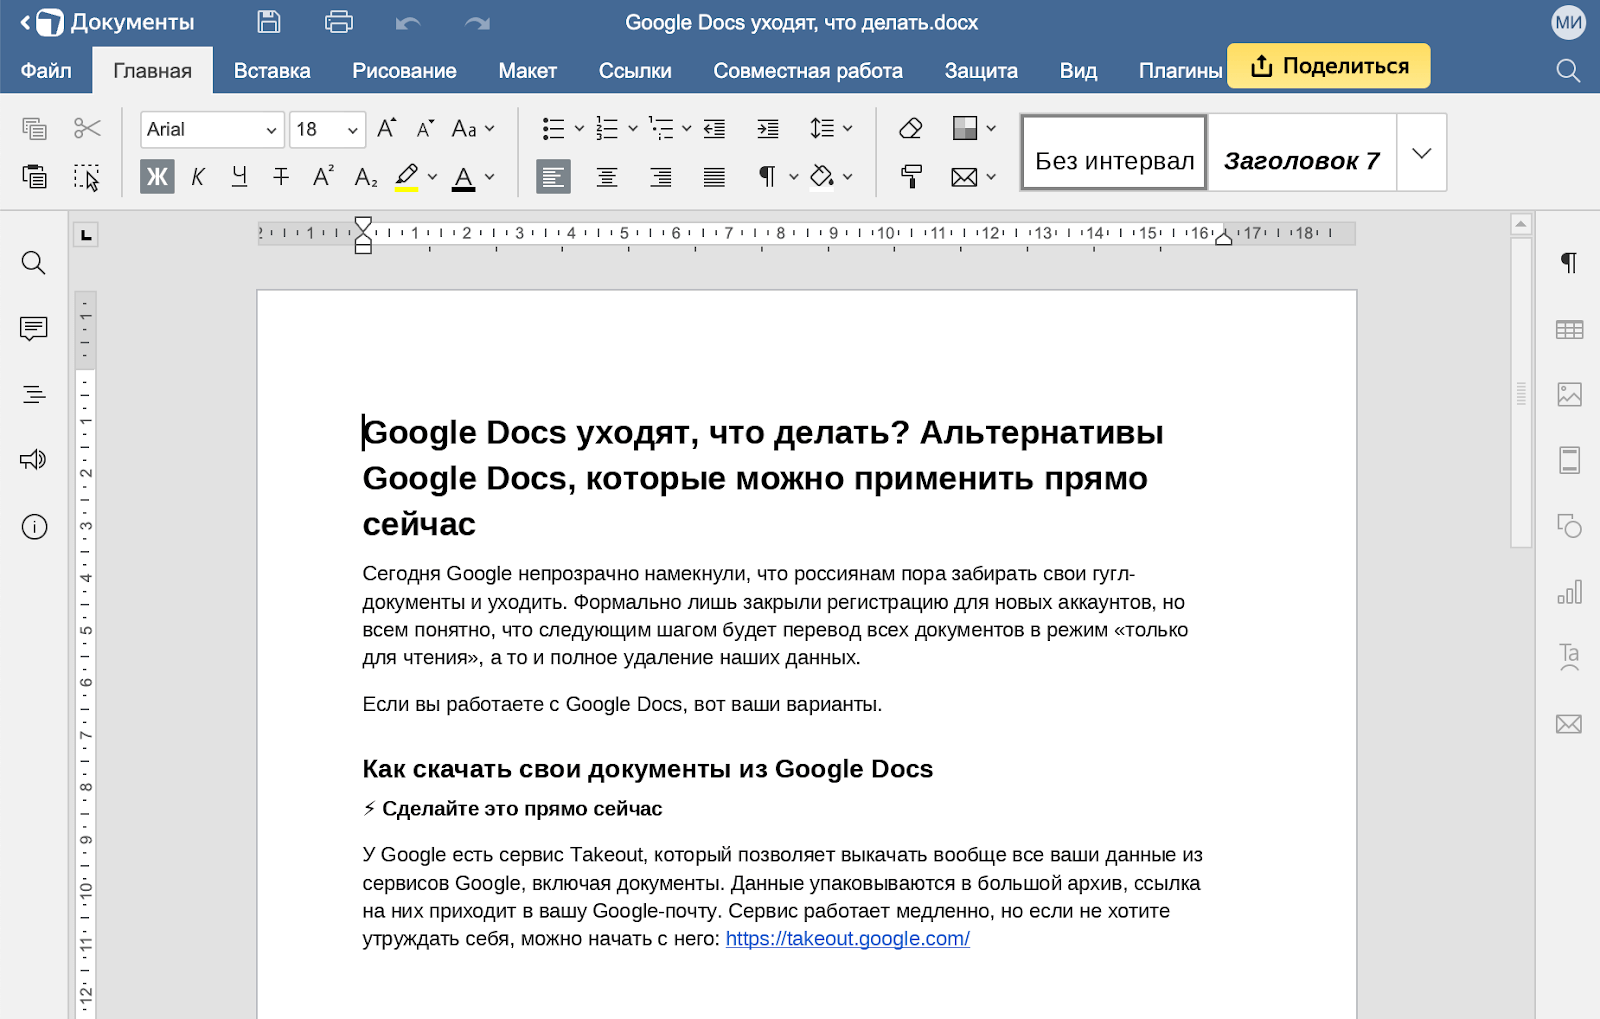Go back to Документы
This screenshot has width=1600, height=1019.
[107, 22]
